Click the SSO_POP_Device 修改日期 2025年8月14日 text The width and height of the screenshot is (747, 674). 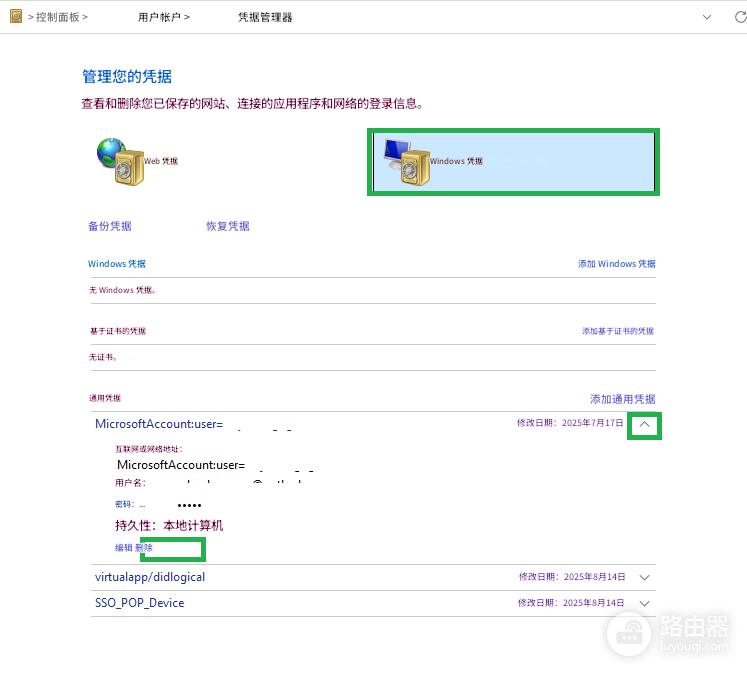571,603
